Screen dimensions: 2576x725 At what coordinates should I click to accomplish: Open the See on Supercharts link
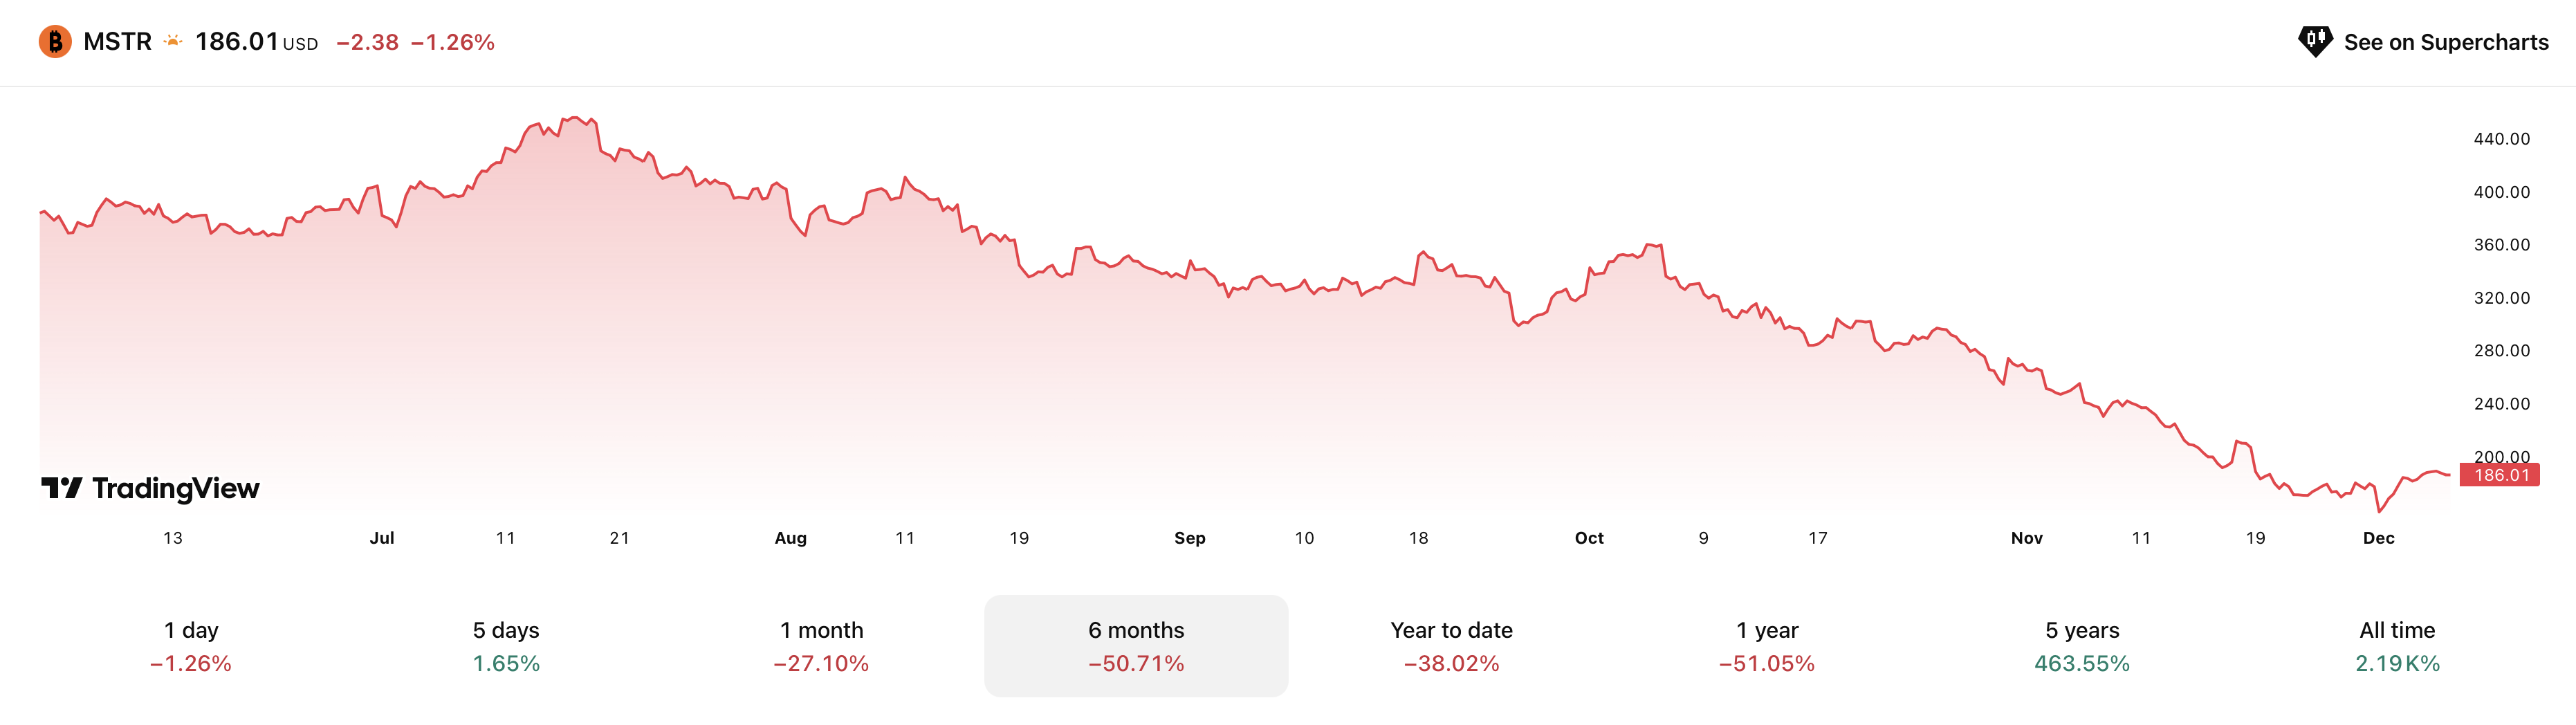tap(2445, 42)
